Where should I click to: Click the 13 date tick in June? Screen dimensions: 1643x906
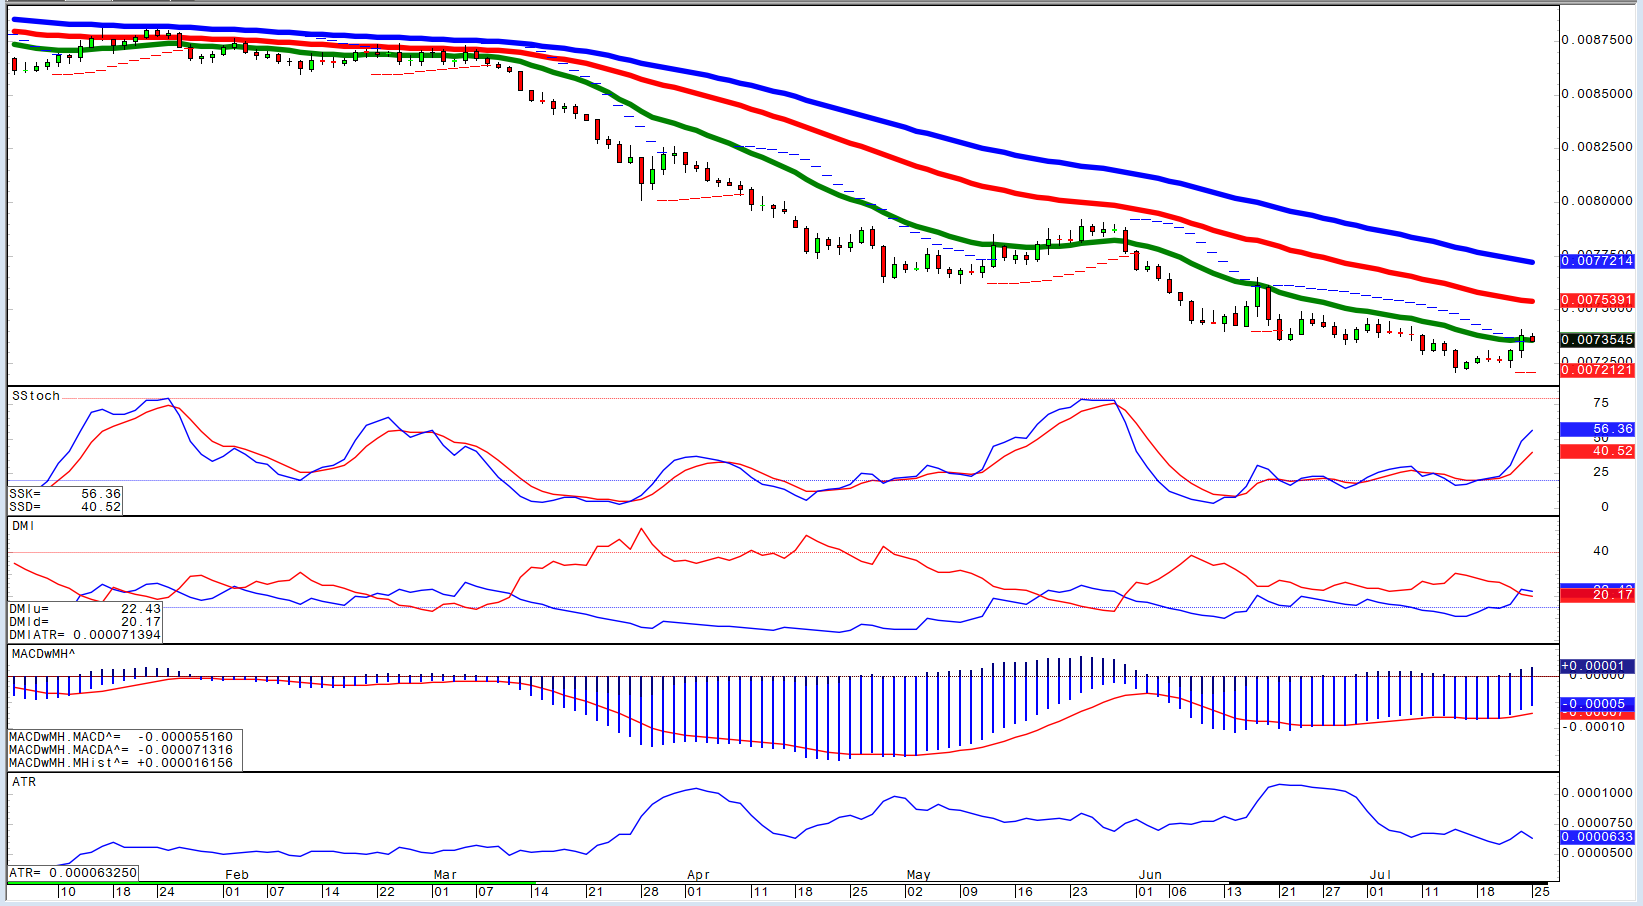(x=1234, y=892)
